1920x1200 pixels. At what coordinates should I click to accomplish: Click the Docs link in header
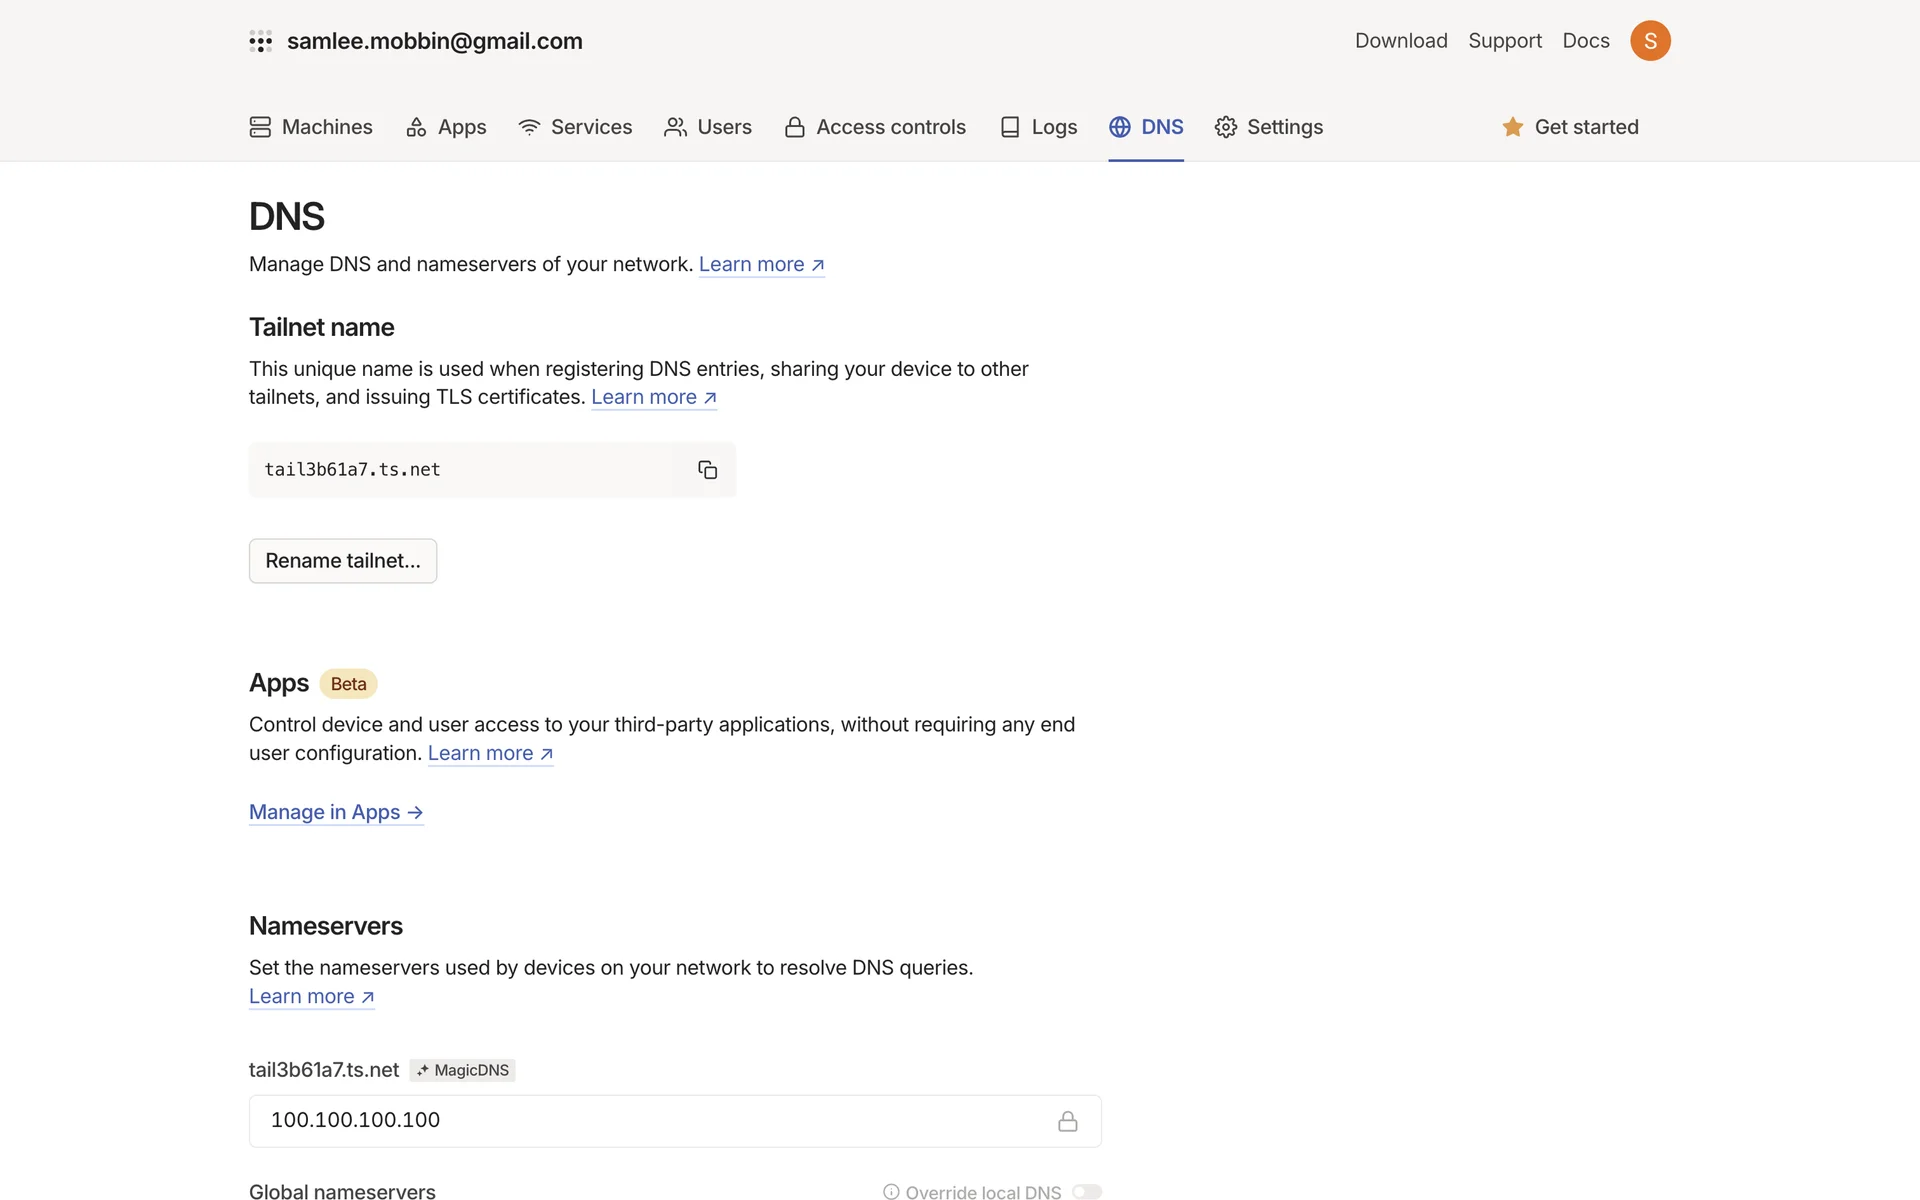(x=1585, y=41)
